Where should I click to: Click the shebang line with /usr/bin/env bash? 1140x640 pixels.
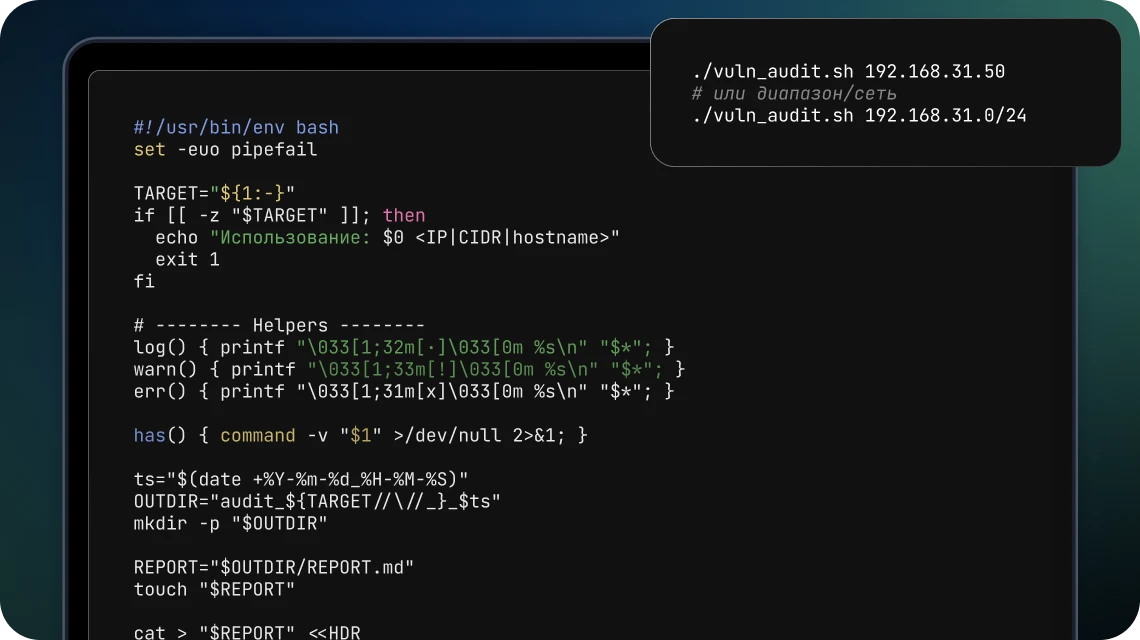pos(236,128)
